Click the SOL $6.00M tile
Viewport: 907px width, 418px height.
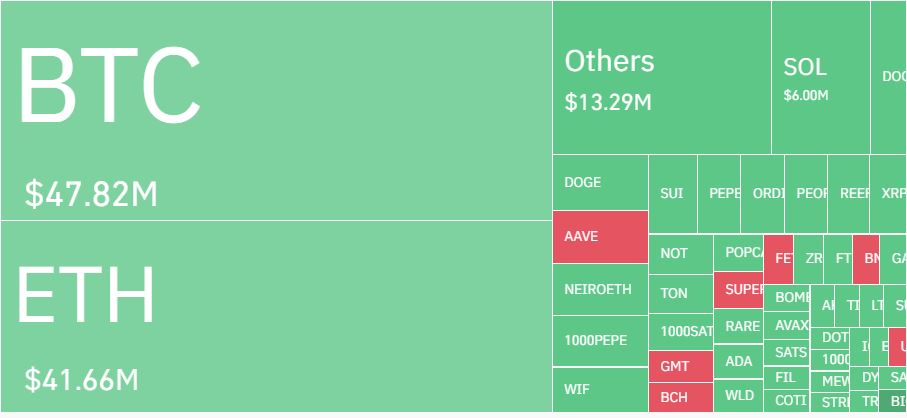(821, 77)
